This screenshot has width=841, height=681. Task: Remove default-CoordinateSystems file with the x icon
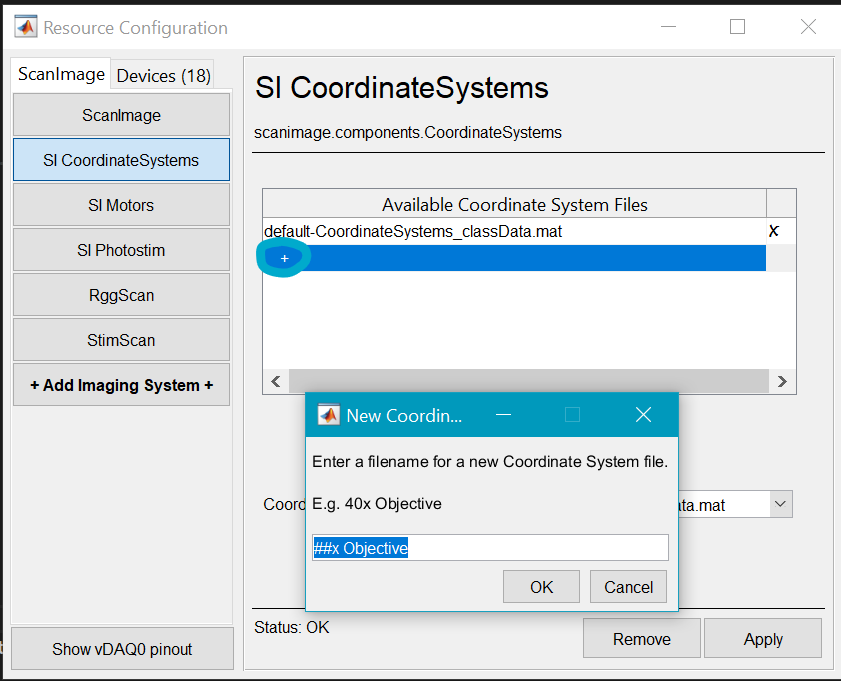coord(773,231)
